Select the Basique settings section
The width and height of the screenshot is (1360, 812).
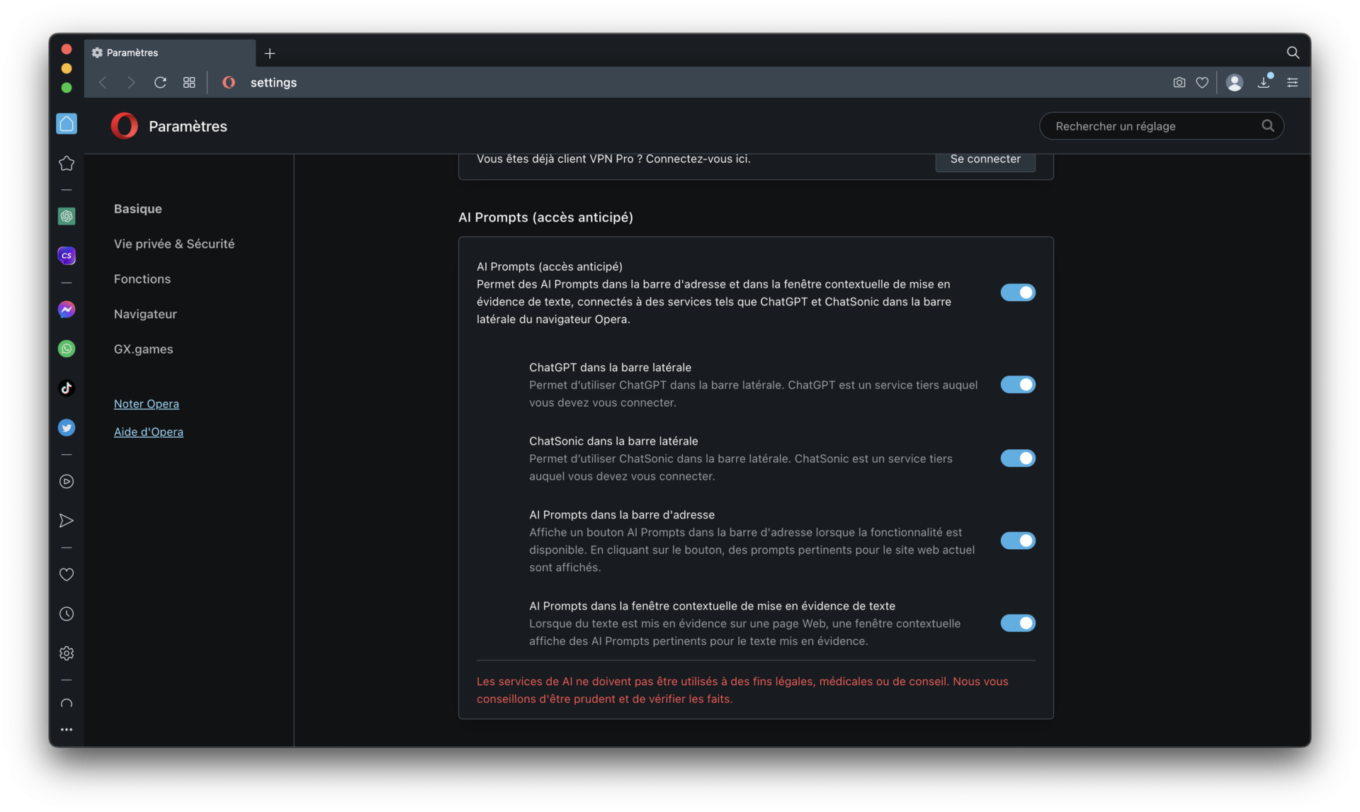(x=138, y=209)
